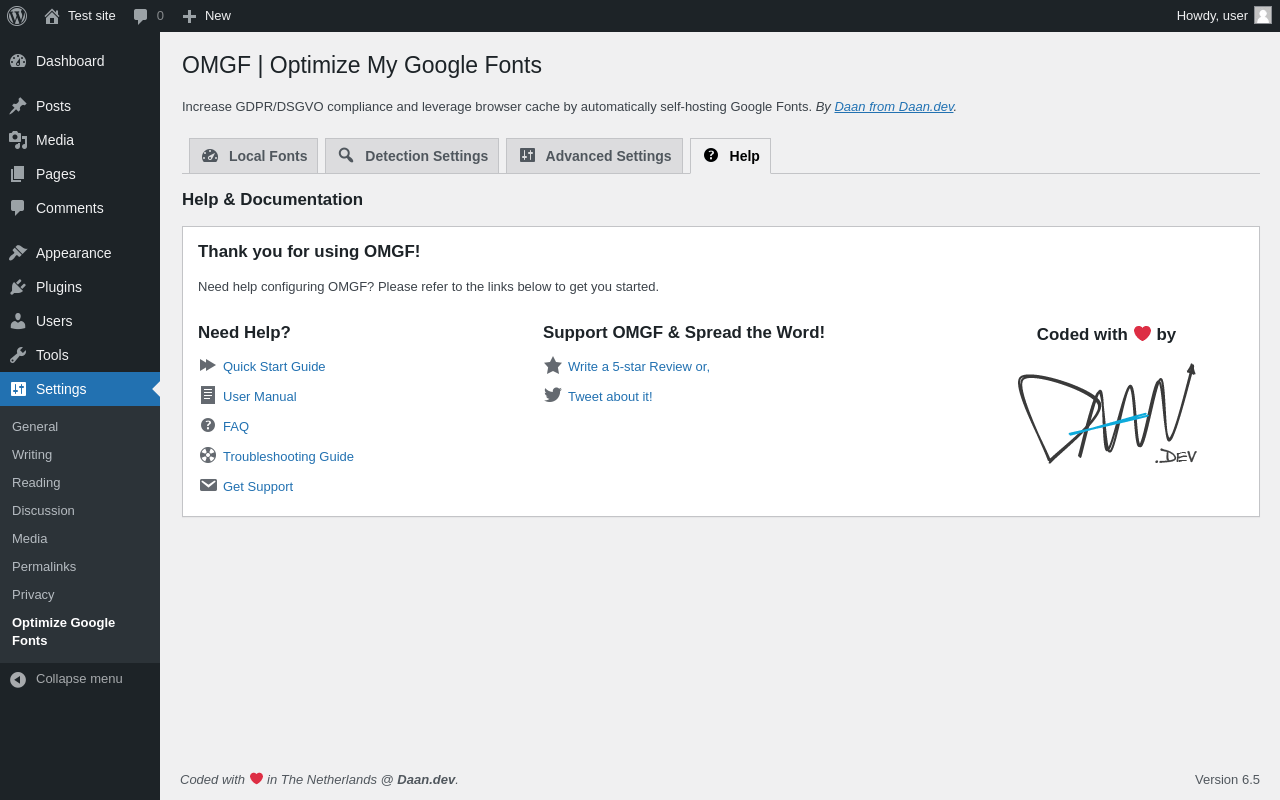Screen dimensions: 1280x800
Task: Open the Appearance menu
Action: pos(73,253)
